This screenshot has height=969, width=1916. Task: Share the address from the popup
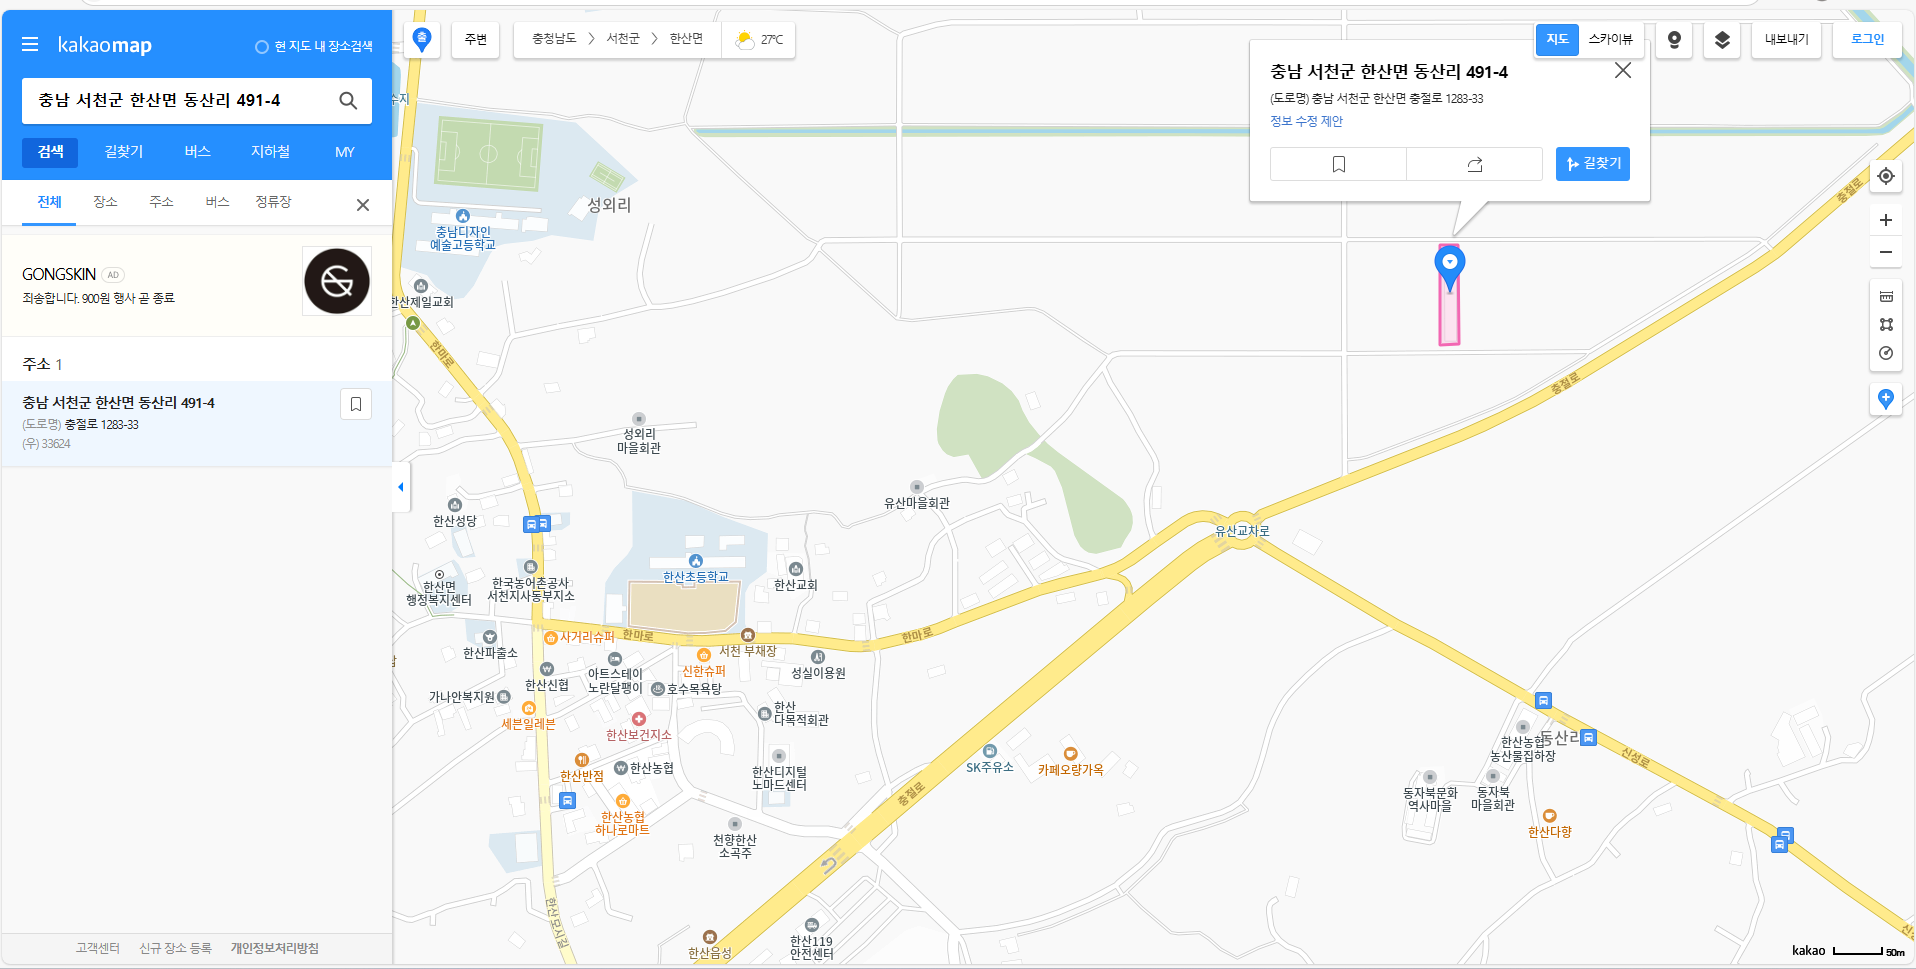point(1474,164)
